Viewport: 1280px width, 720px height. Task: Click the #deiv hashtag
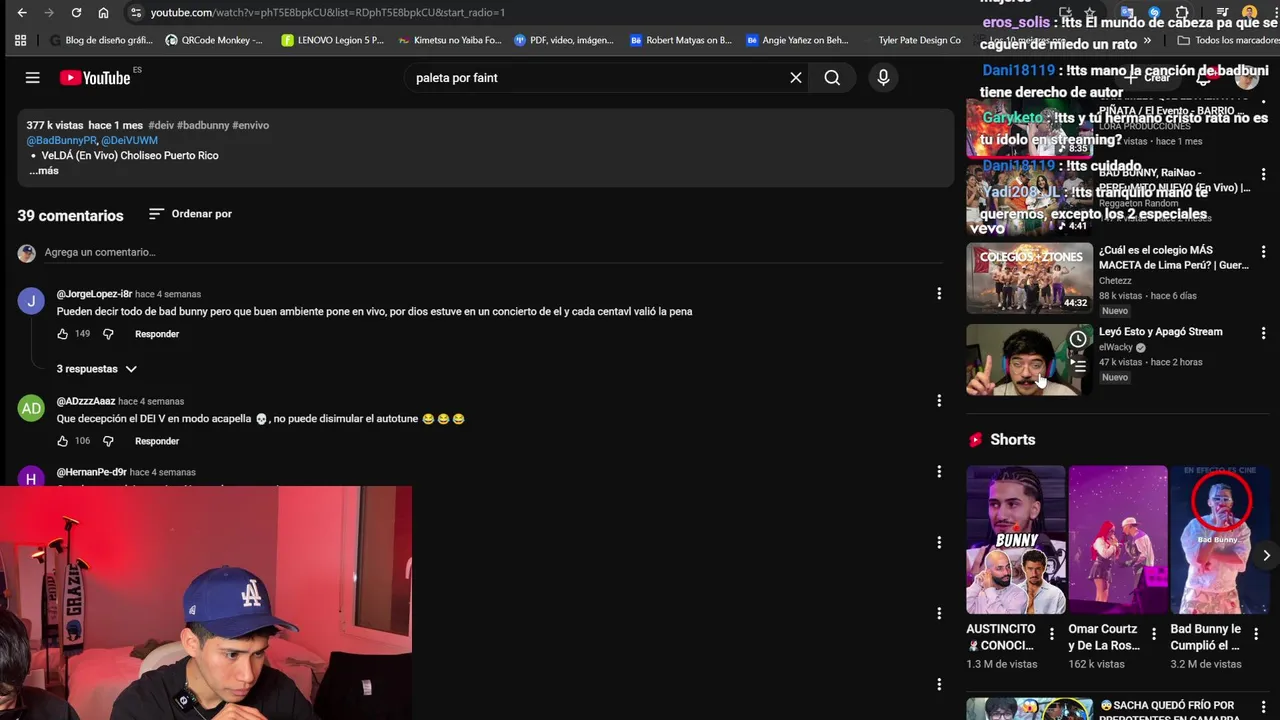coord(162,125)
